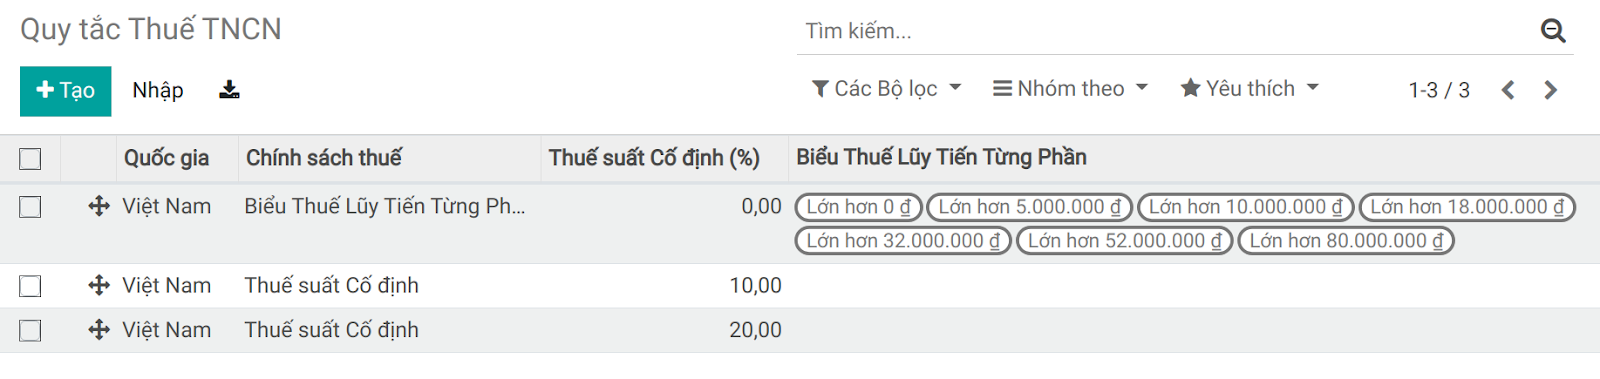The height and width of the screenshot is (379, 1600).
Task: Click the Nhập import button
Action: (158, 91)
